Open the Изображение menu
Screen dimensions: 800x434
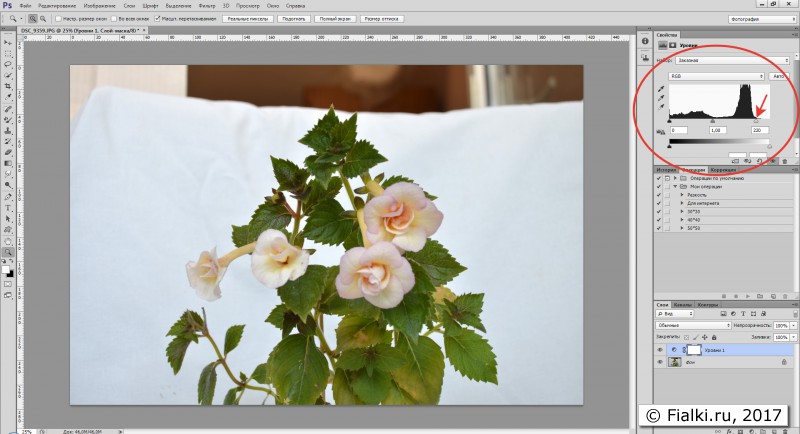click(x=99, y=6)
